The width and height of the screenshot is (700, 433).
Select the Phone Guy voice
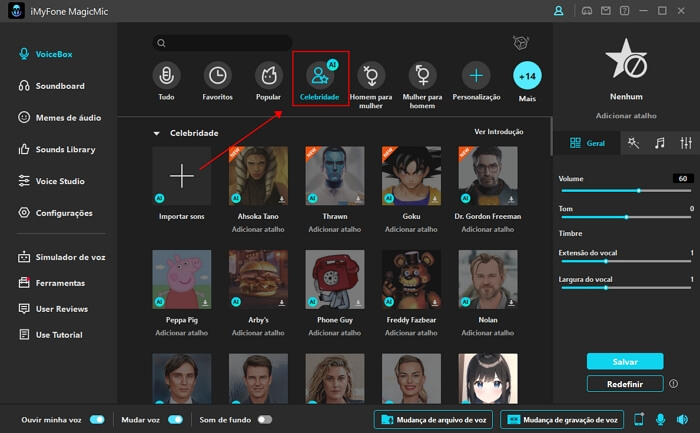[x=335, y=279]
